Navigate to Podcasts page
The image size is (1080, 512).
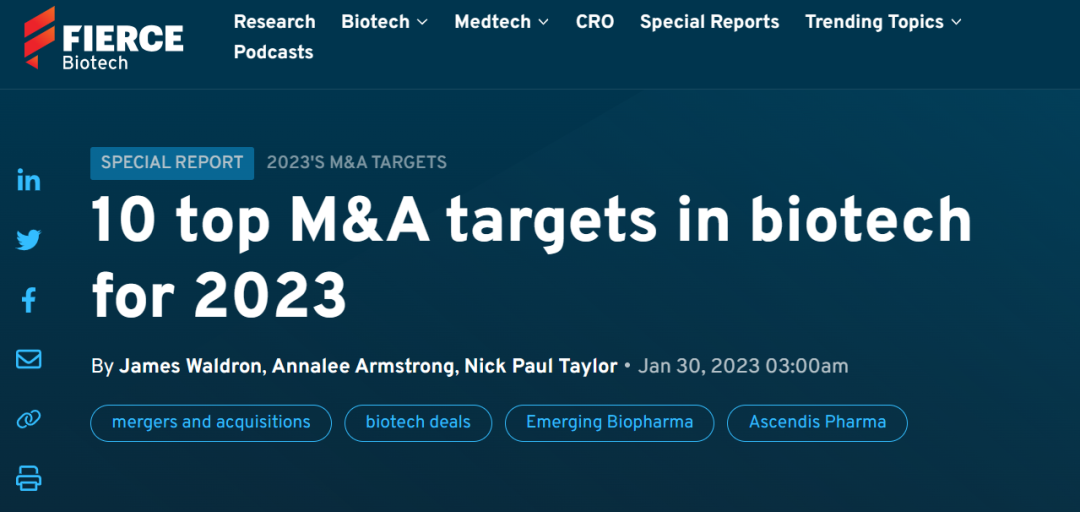pyautogui.click(x=273, y=52)
